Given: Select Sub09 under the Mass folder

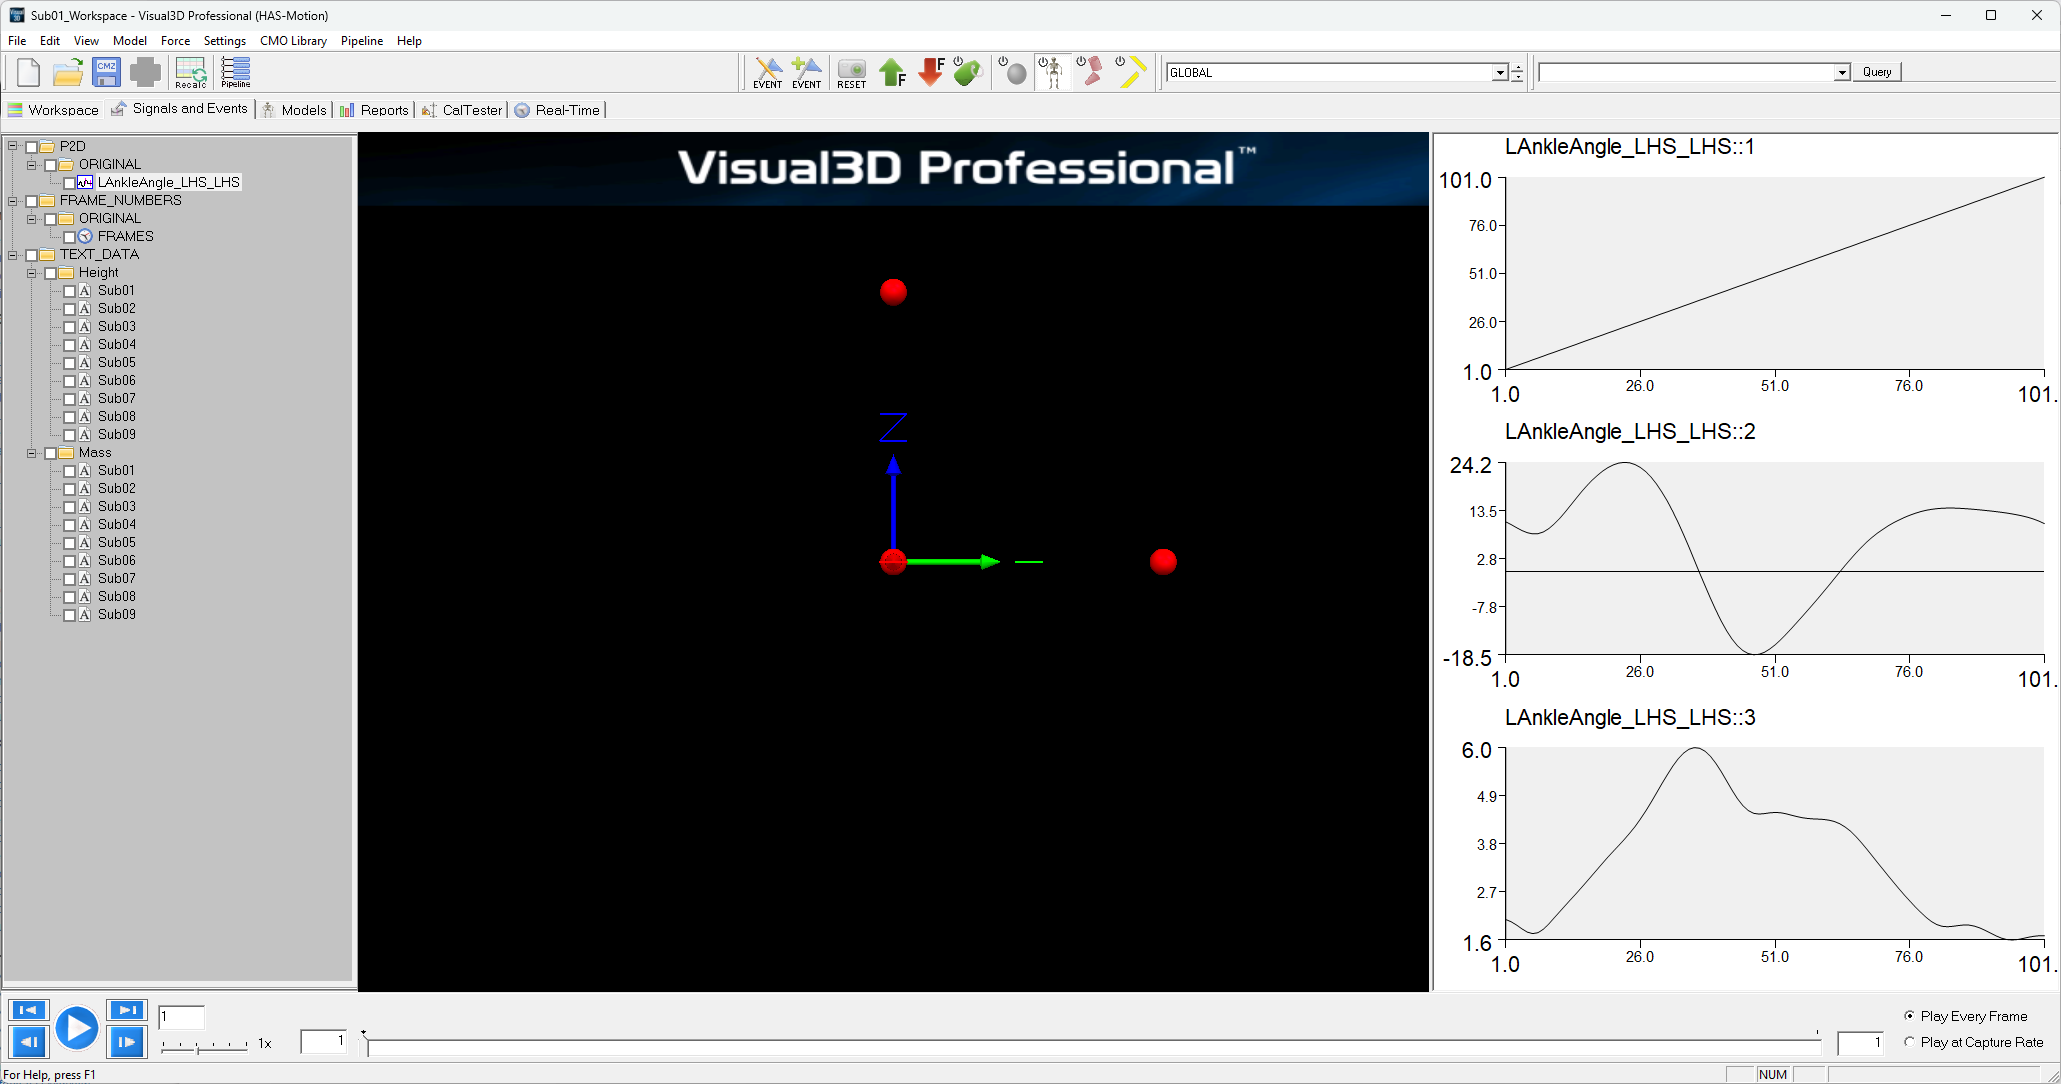Looking at the screenshot, I should pyautogui.click(x=116, y=614).
